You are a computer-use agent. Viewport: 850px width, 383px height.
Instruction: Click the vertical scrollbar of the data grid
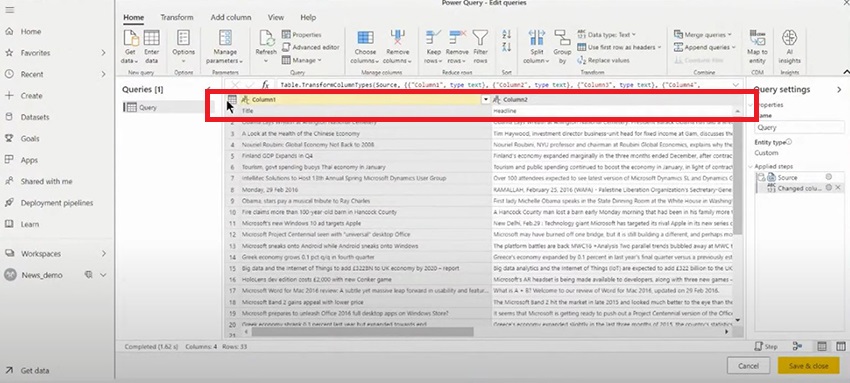(737, 179)
